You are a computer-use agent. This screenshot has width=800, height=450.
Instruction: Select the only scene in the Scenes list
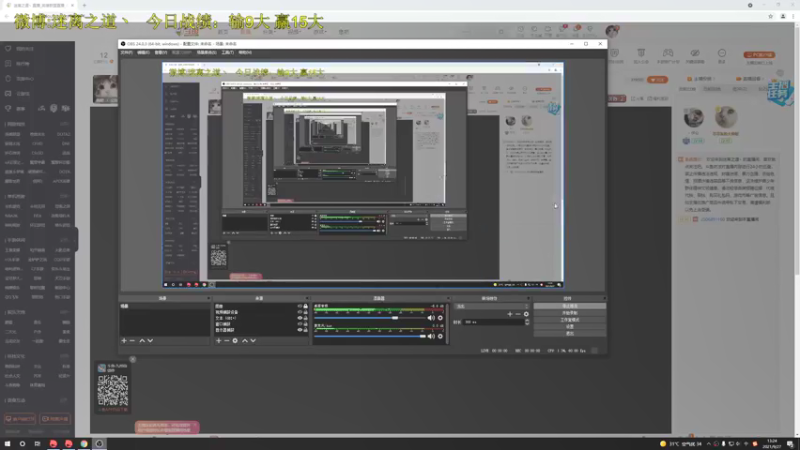point(164,306)
